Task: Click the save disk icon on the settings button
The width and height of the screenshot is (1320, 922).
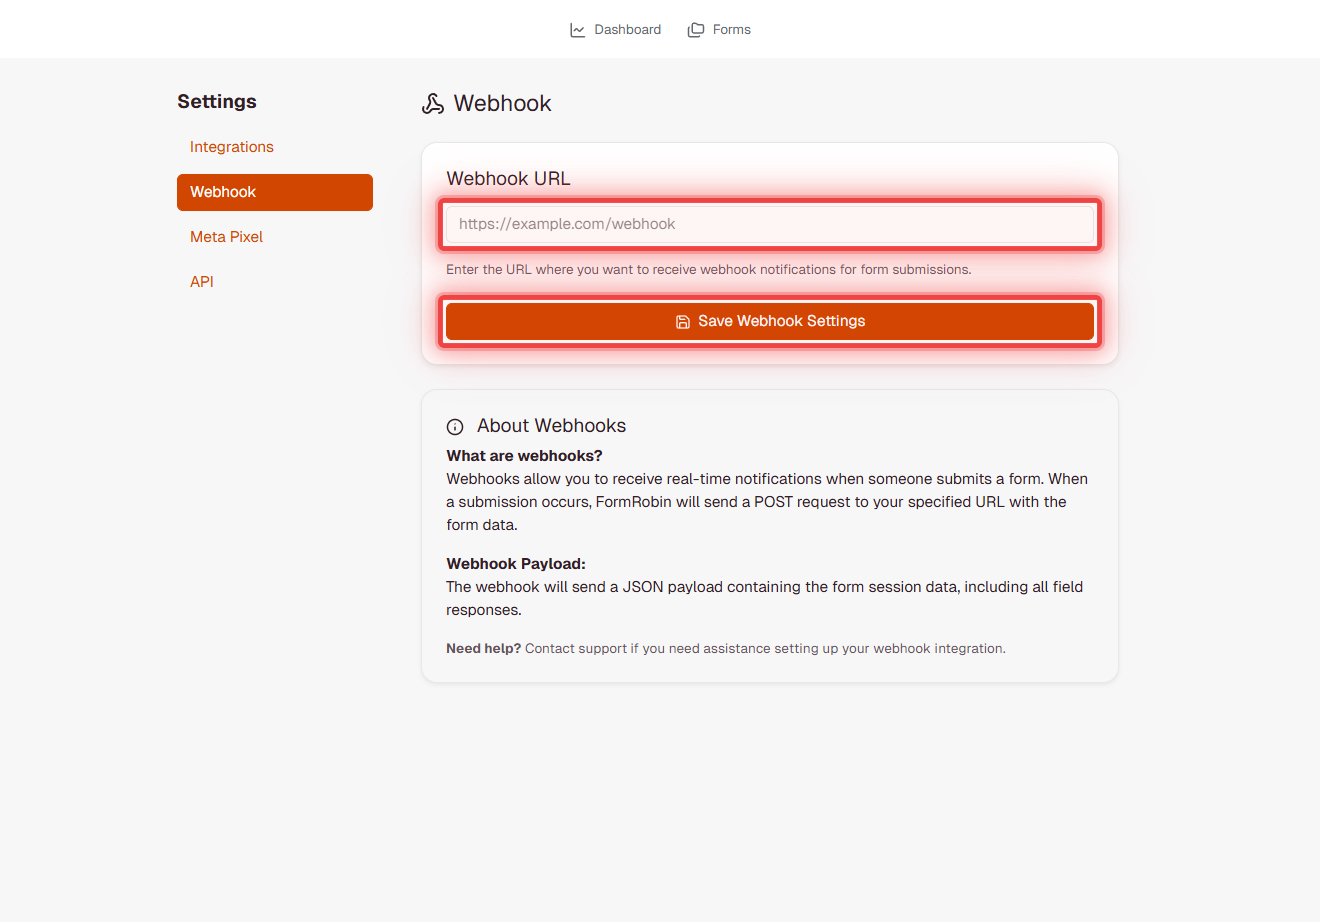Action: 682,321
